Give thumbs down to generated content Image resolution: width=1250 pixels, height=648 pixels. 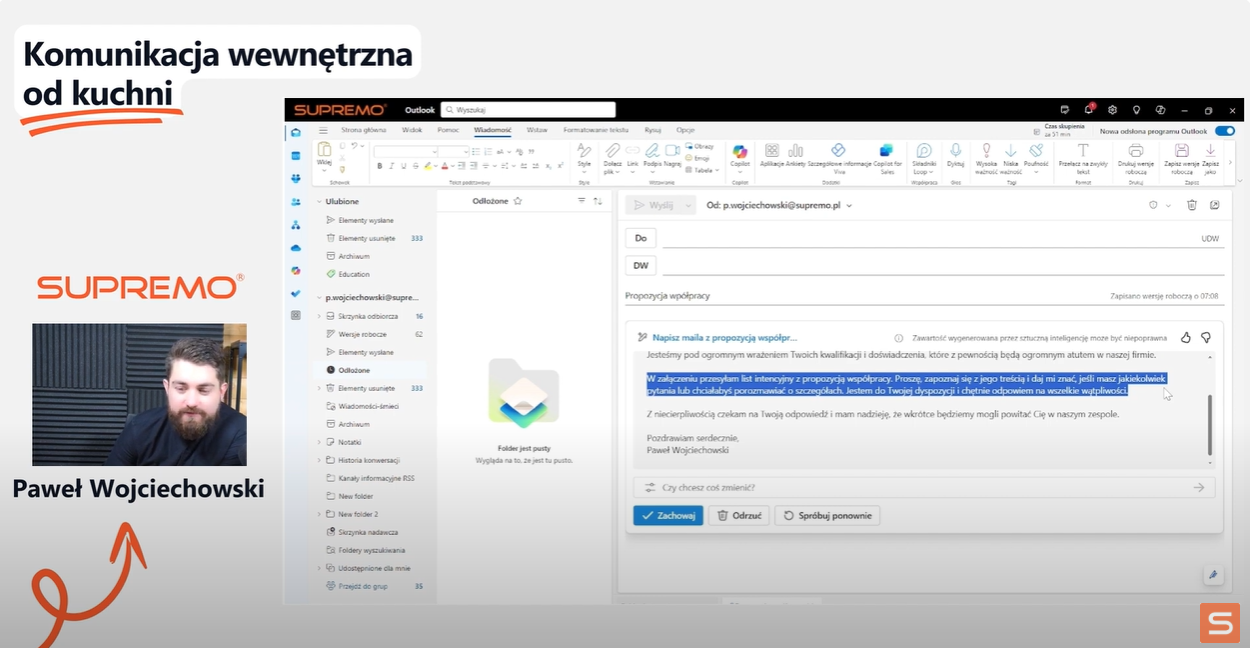coord(1206,338)
